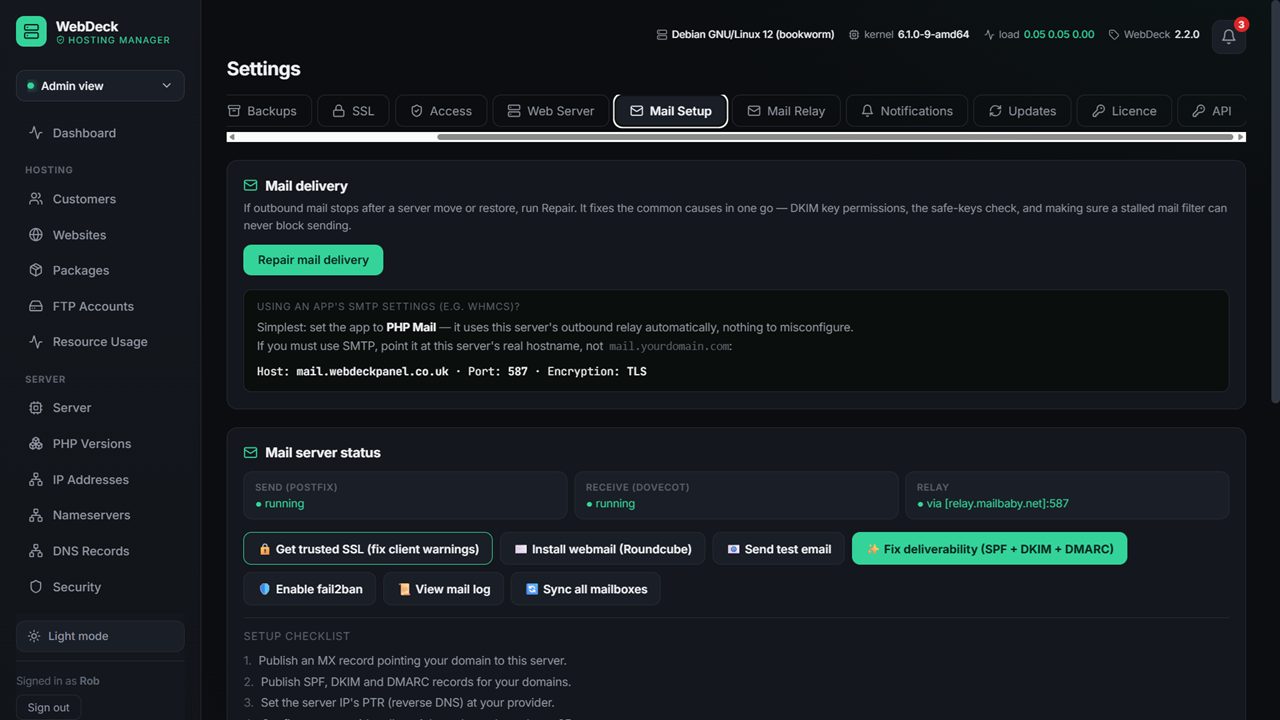This screenshot has width=1280, height=720.
Task: Click the WebDeck version tag icon
Action: tap(1113, 34)
